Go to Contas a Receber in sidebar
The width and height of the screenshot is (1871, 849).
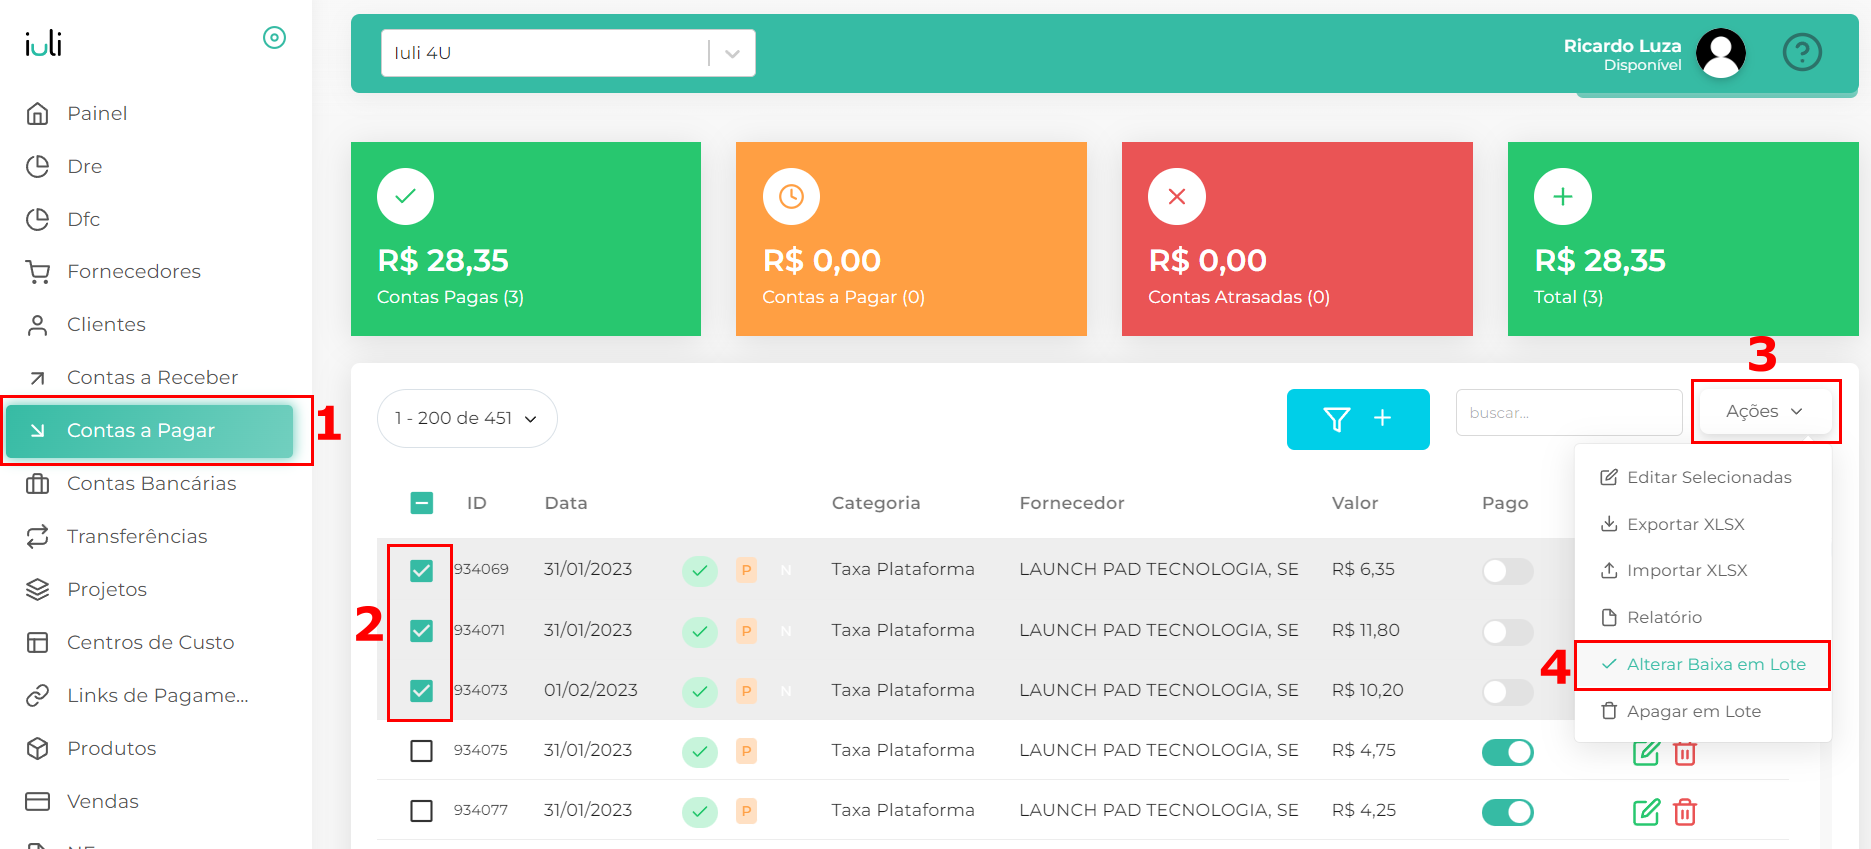(x=151, y=377)
